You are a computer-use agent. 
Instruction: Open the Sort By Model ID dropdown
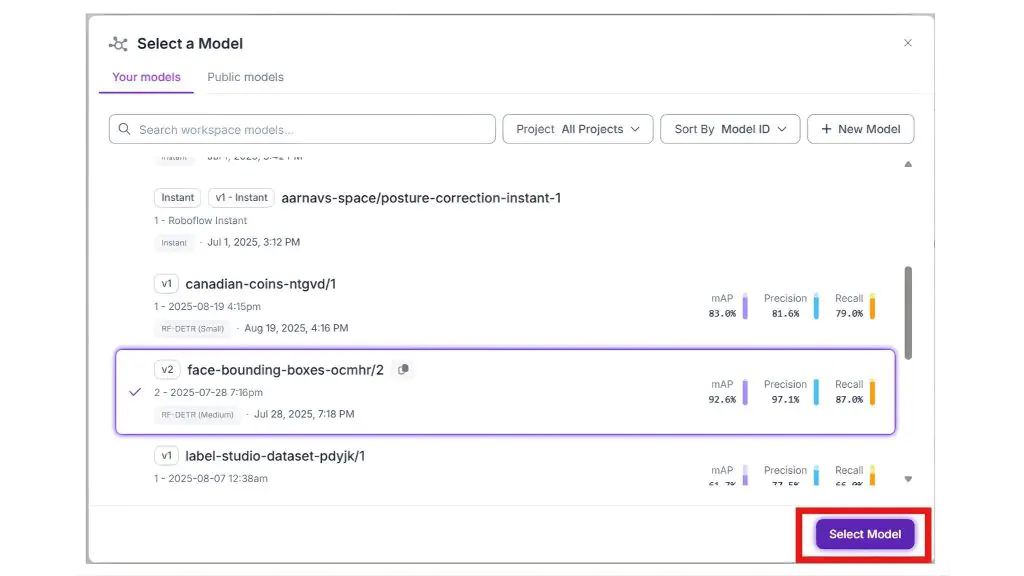click(x=730, y=129)
